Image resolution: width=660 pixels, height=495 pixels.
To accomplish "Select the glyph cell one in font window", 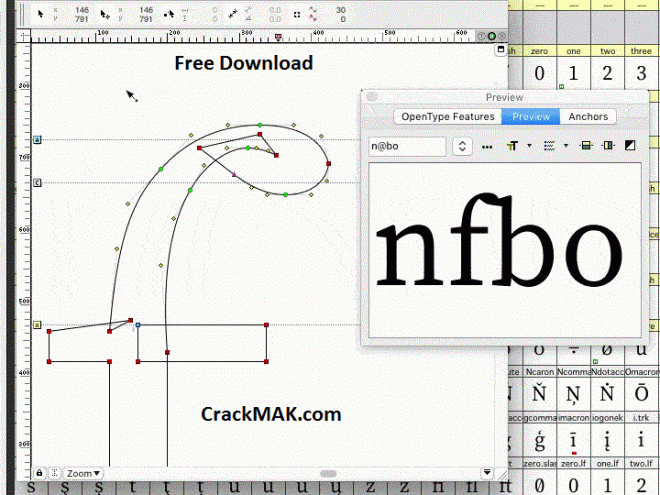I will tap(573, 68).
